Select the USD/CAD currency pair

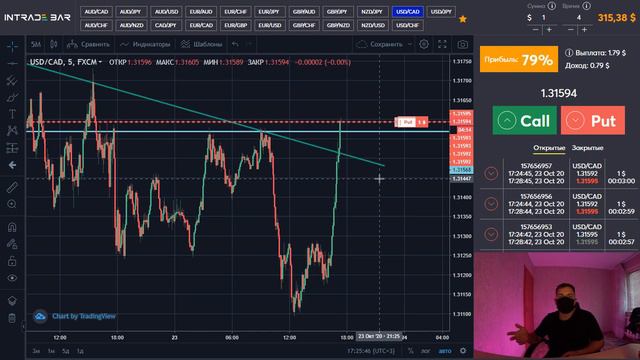pos(408,12)
